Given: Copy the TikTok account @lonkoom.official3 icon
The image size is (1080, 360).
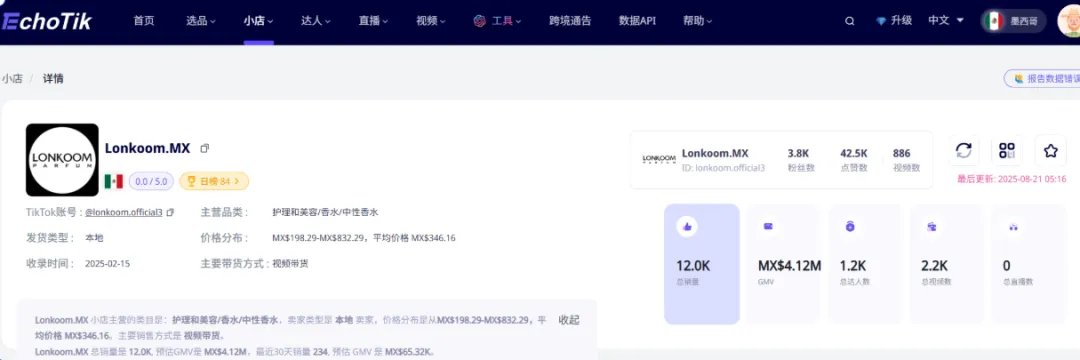Looking at the screenshot, I should pyautogui.click(x=170, y=213).
